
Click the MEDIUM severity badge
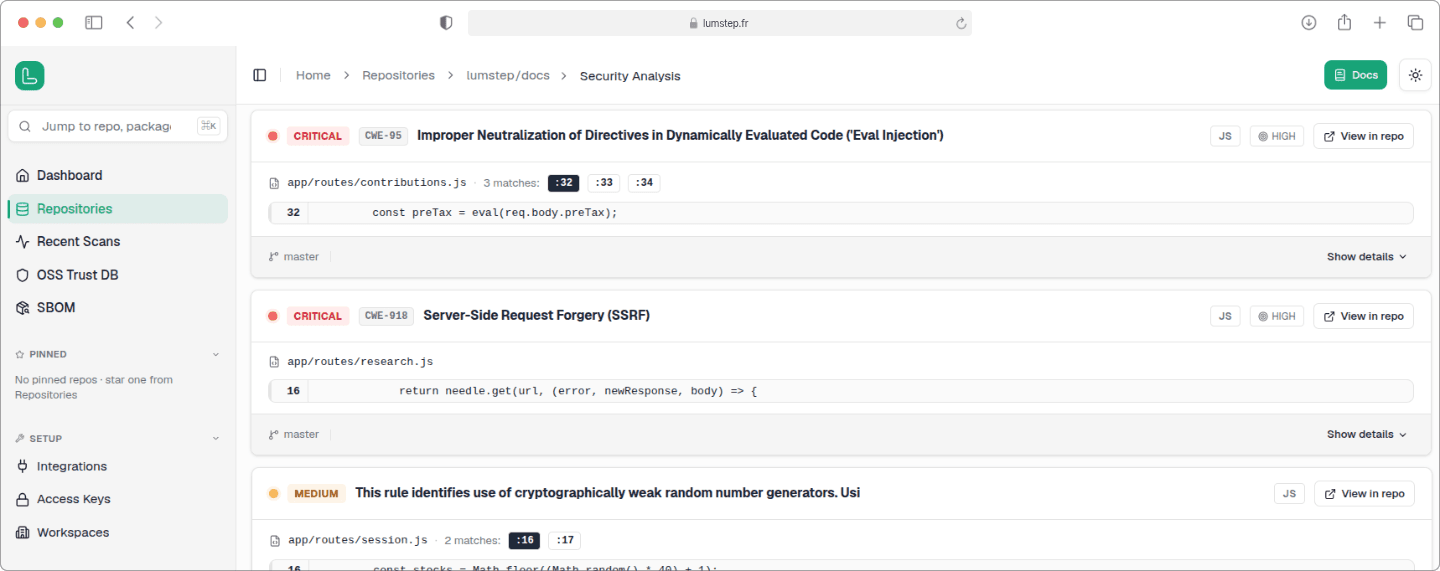pyautogui.click(x=317, y=493)
